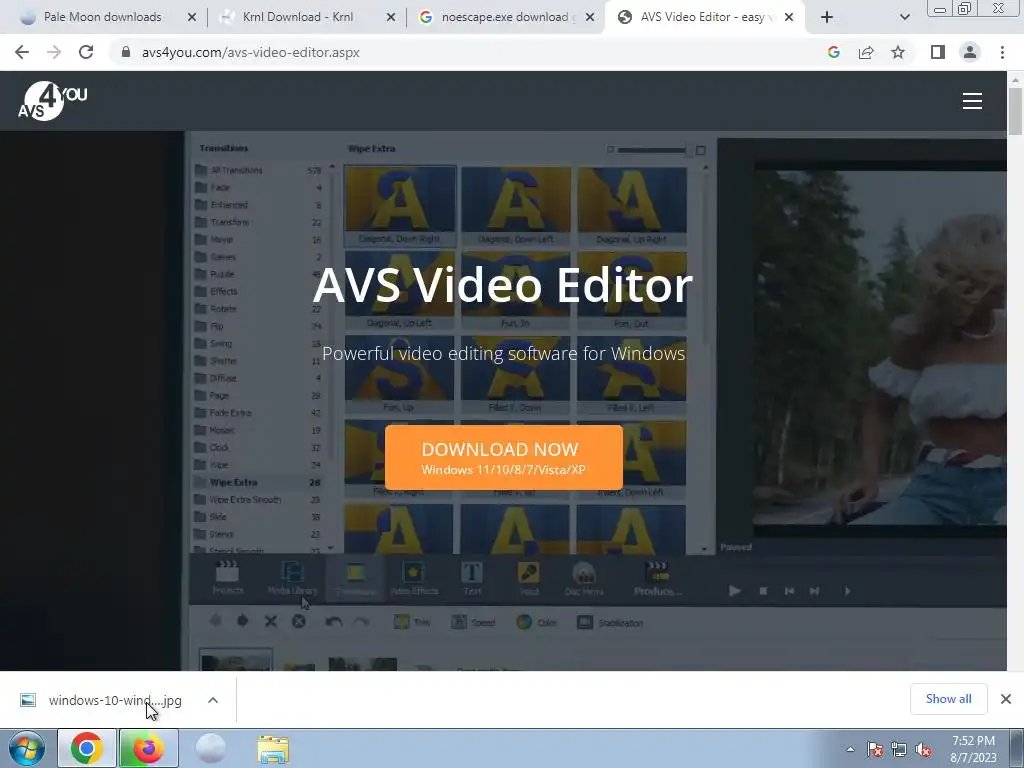The height and width of the screenshot is (768, 1024).
Task: Focus the address bar with avs4you.com URL
Action: click(x=457, y=52)
